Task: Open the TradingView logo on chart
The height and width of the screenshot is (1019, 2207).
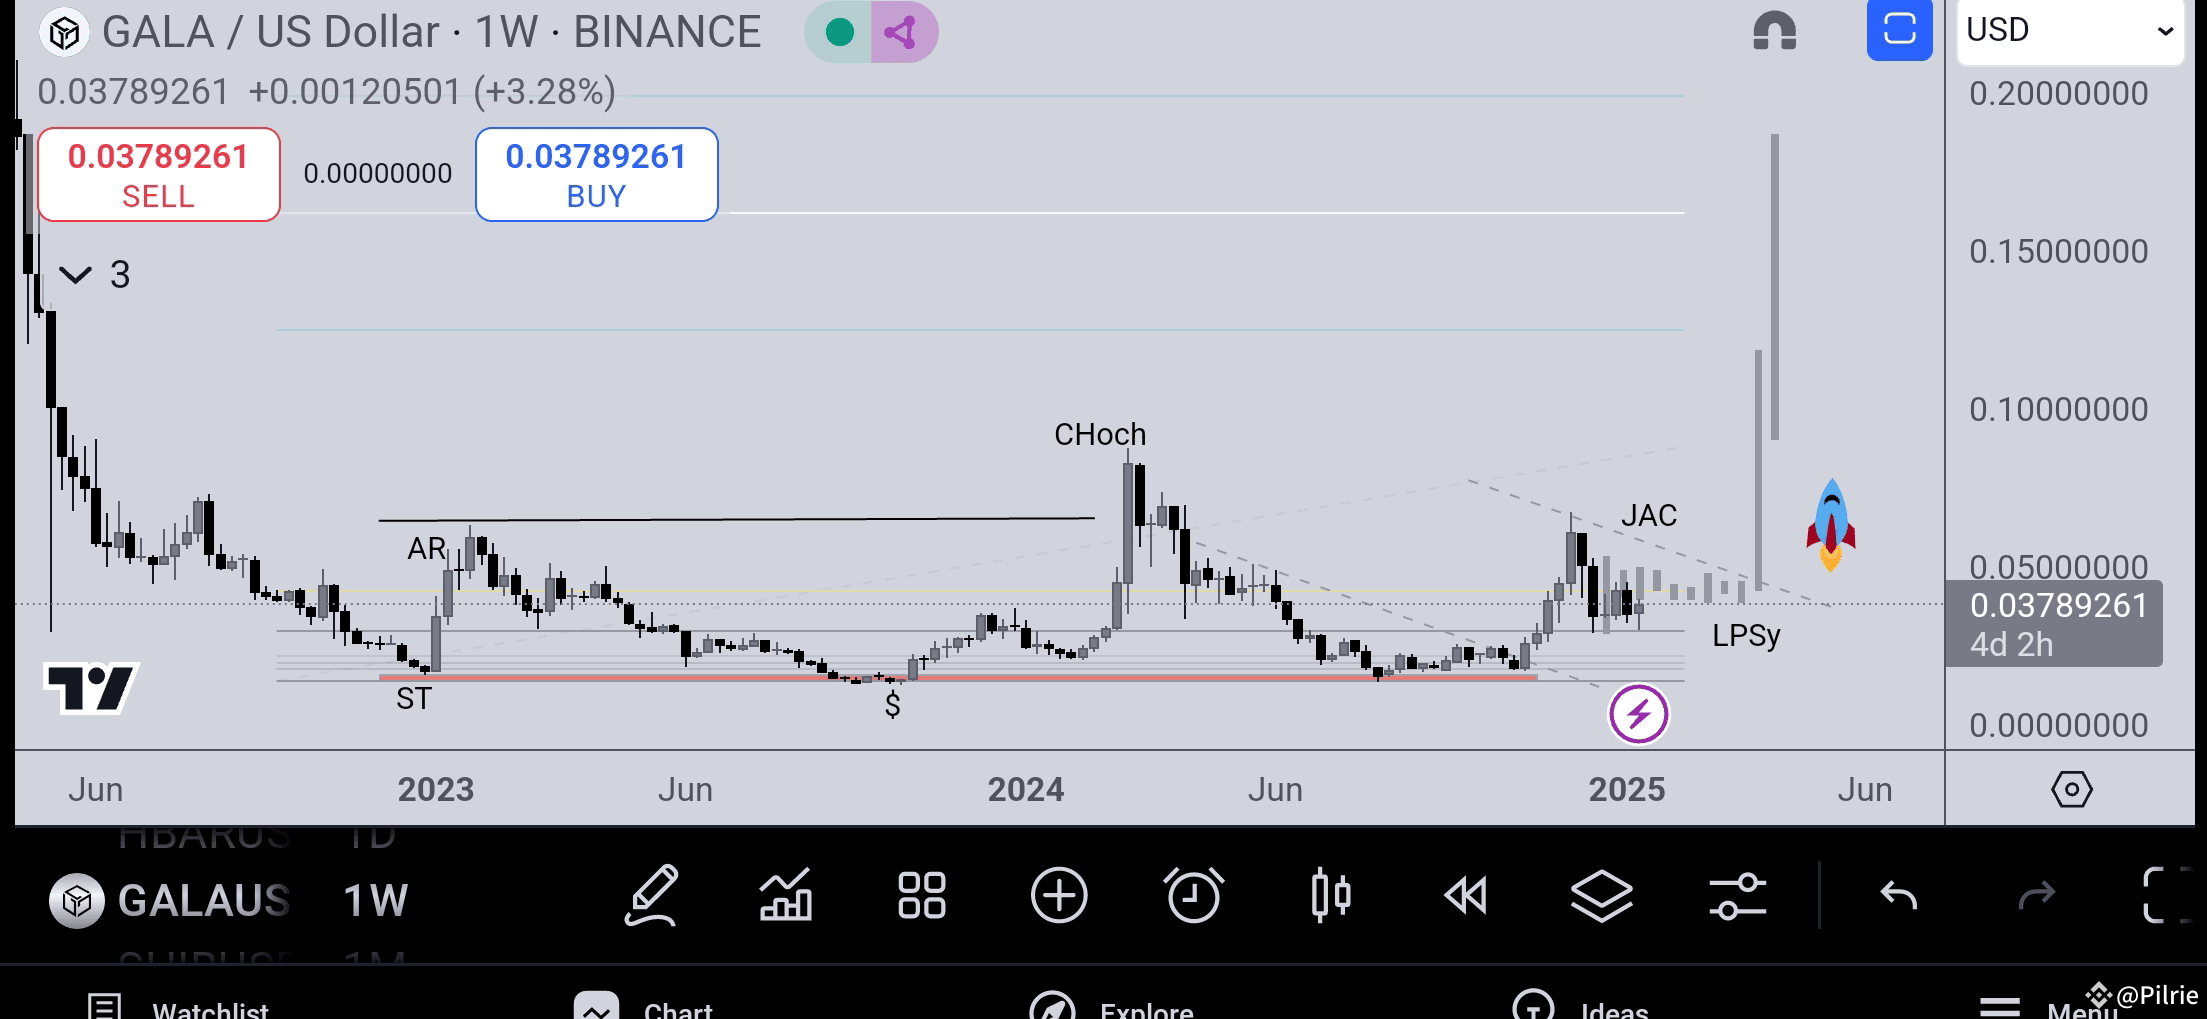Action: (91, 688)
